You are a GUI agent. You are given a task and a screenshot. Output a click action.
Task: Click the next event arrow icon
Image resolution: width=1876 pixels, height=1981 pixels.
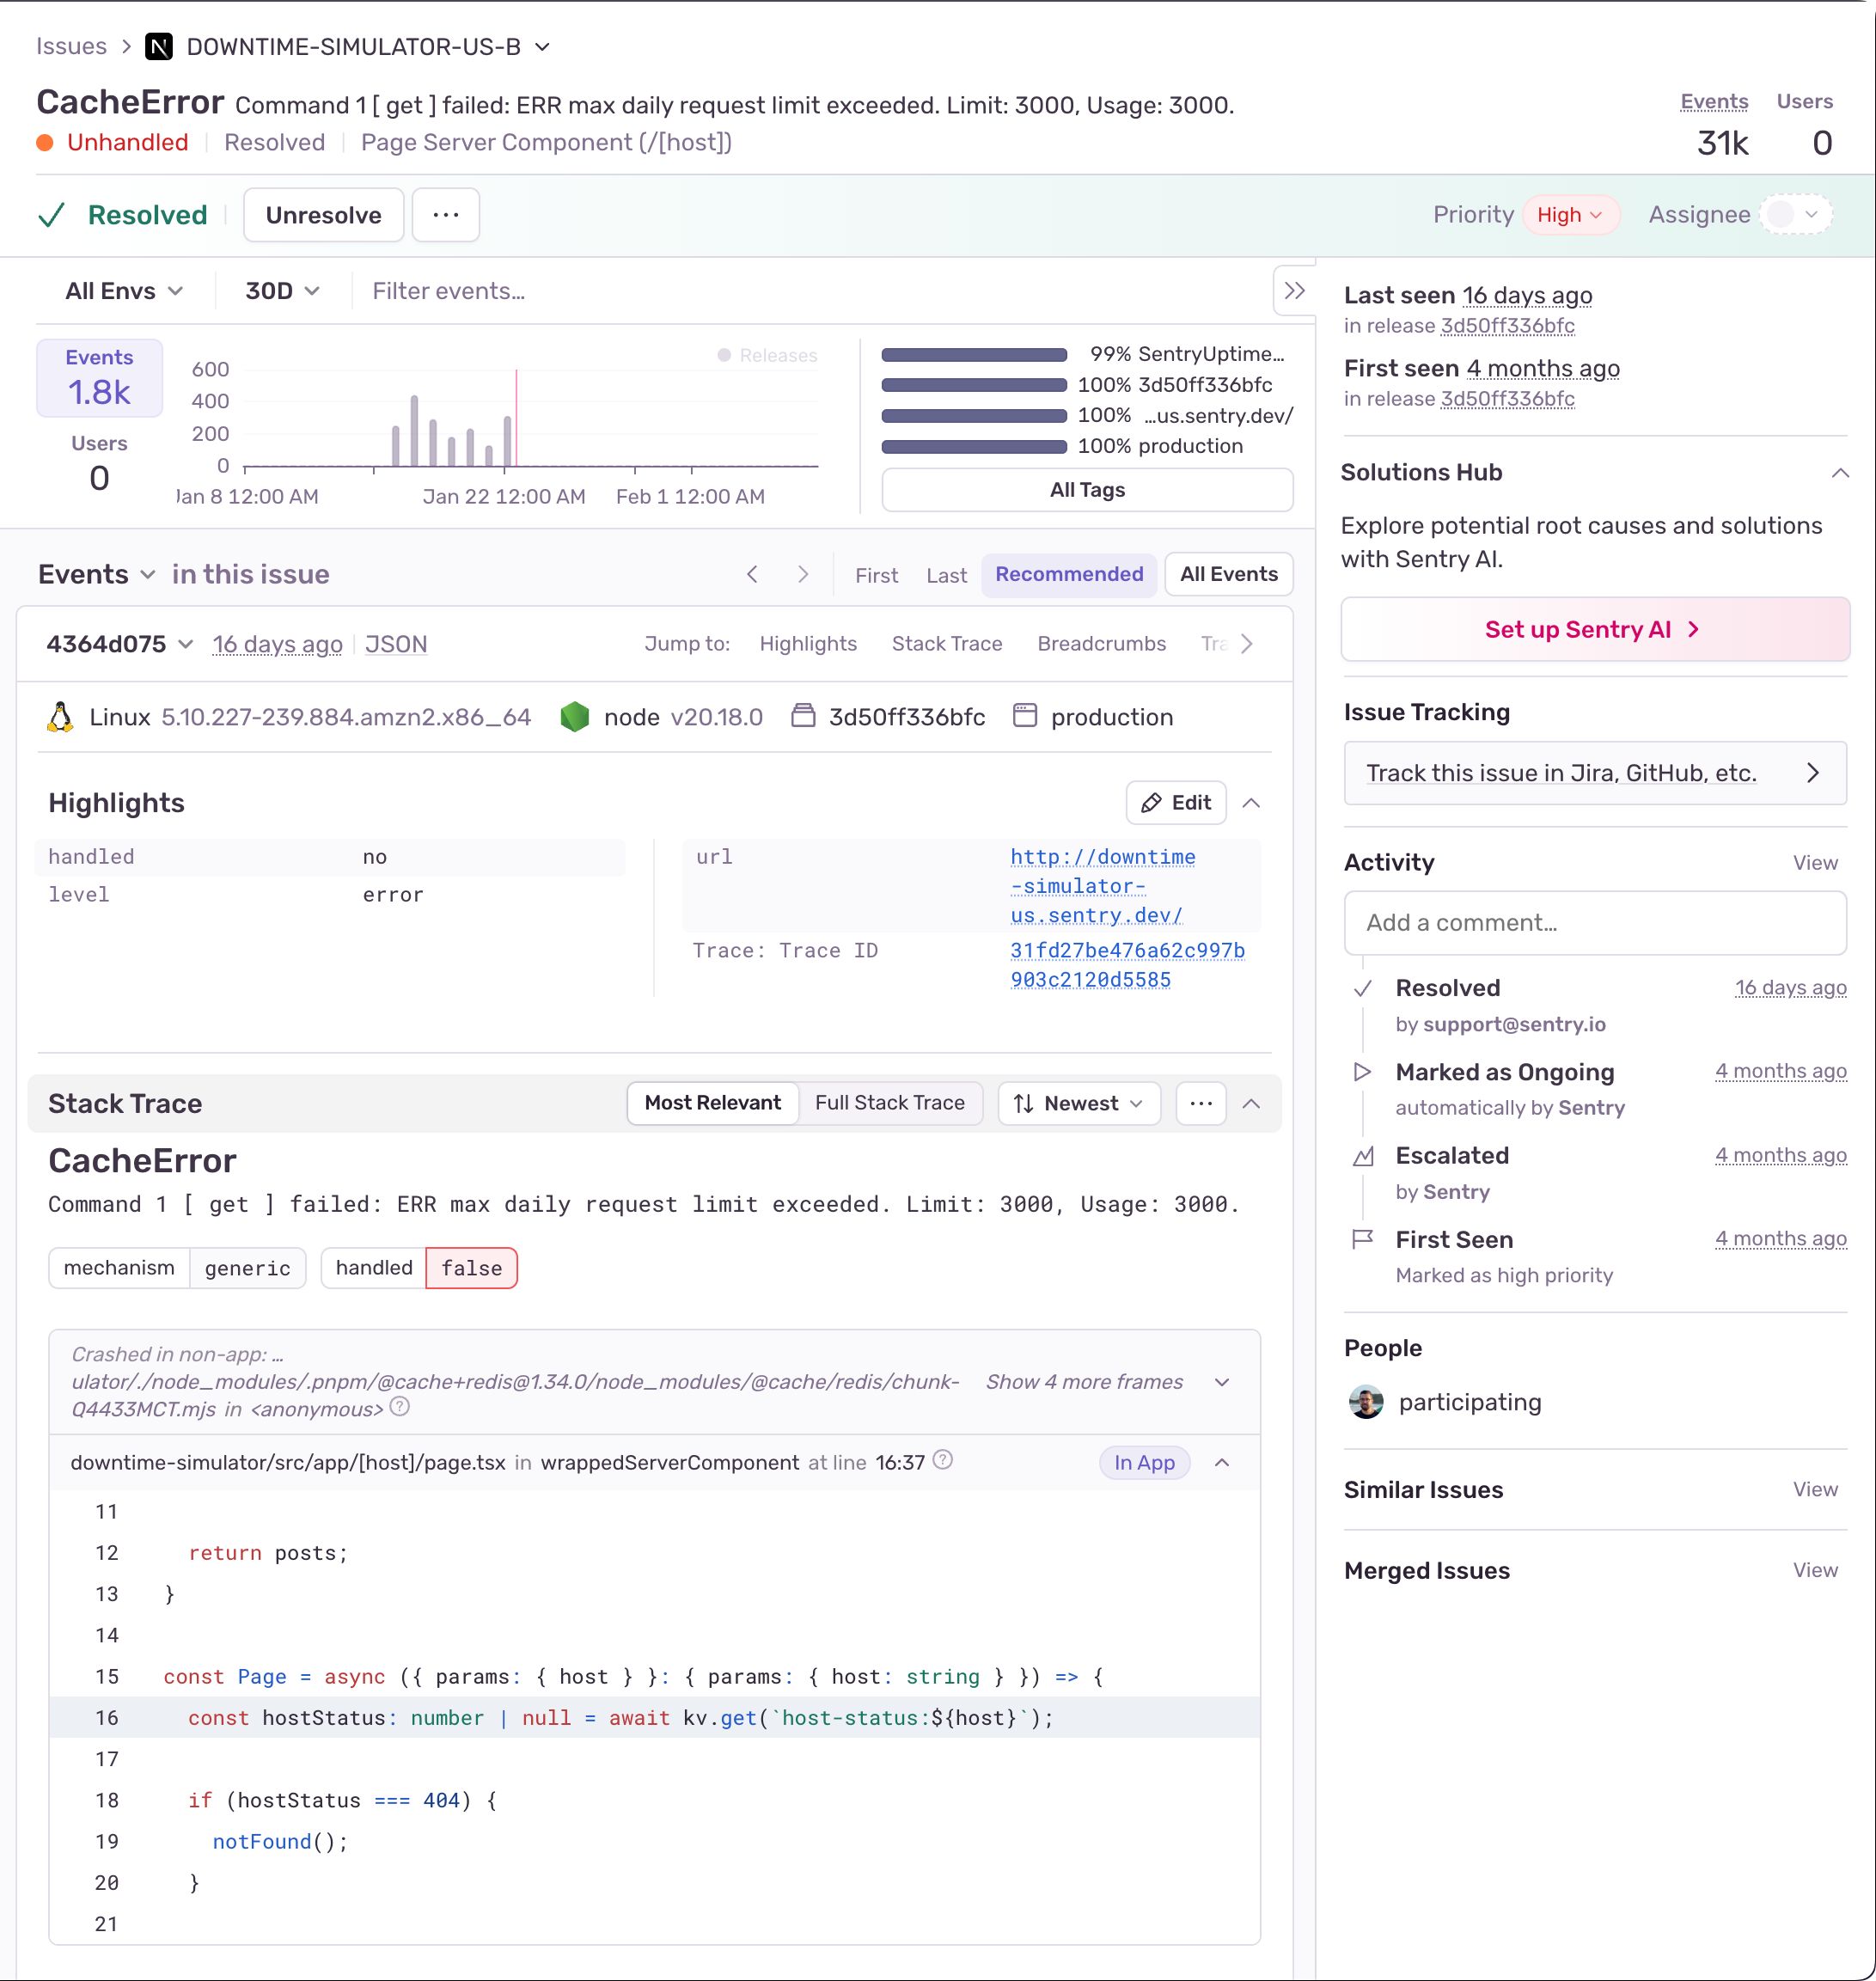click(802, 574)
